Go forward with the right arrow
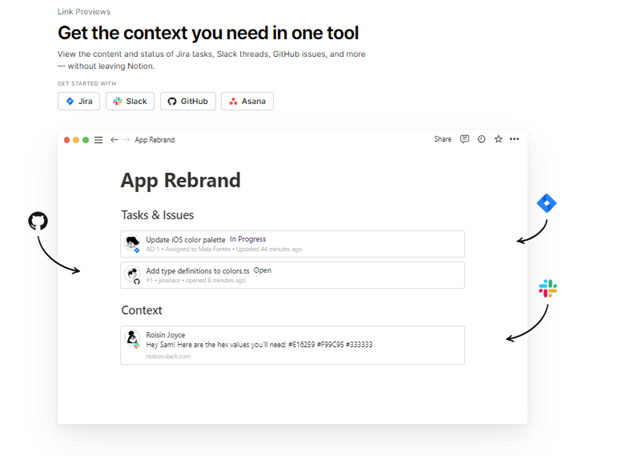 (126, 140)
